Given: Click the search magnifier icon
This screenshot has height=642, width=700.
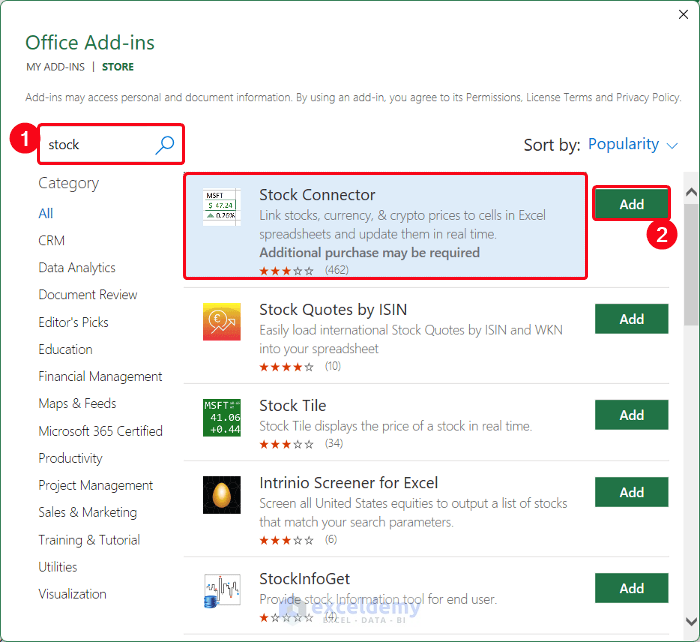Looking at the screenshot, I should pos(165,145).
